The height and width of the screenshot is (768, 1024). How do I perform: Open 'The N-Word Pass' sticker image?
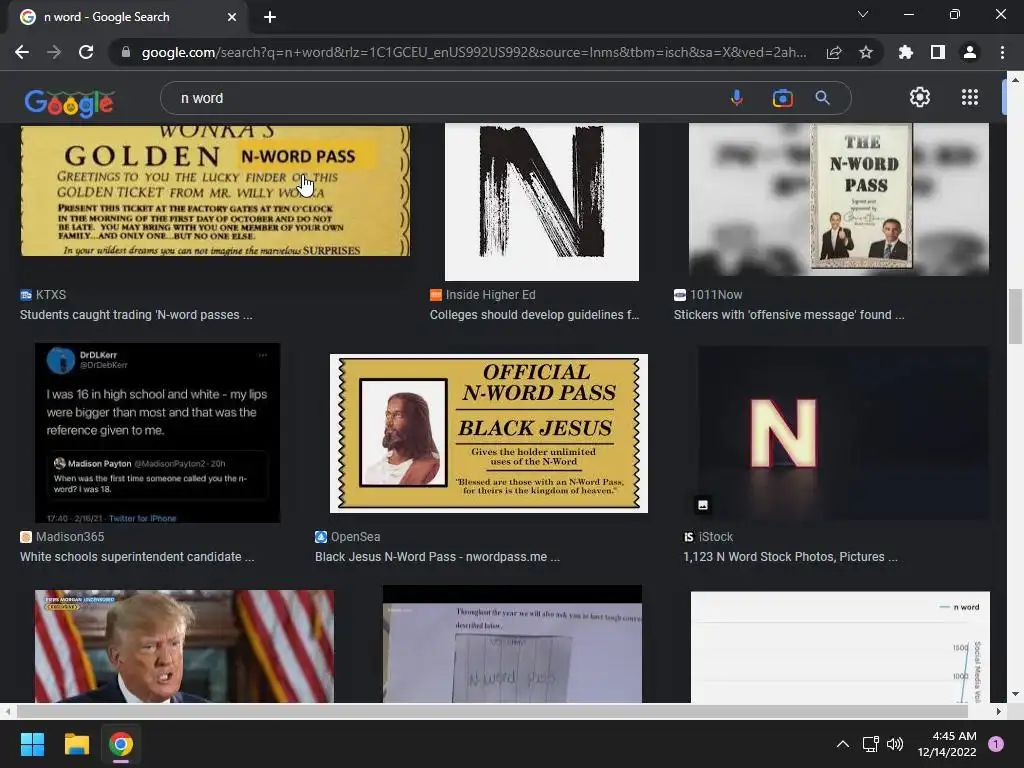(839, 199)
